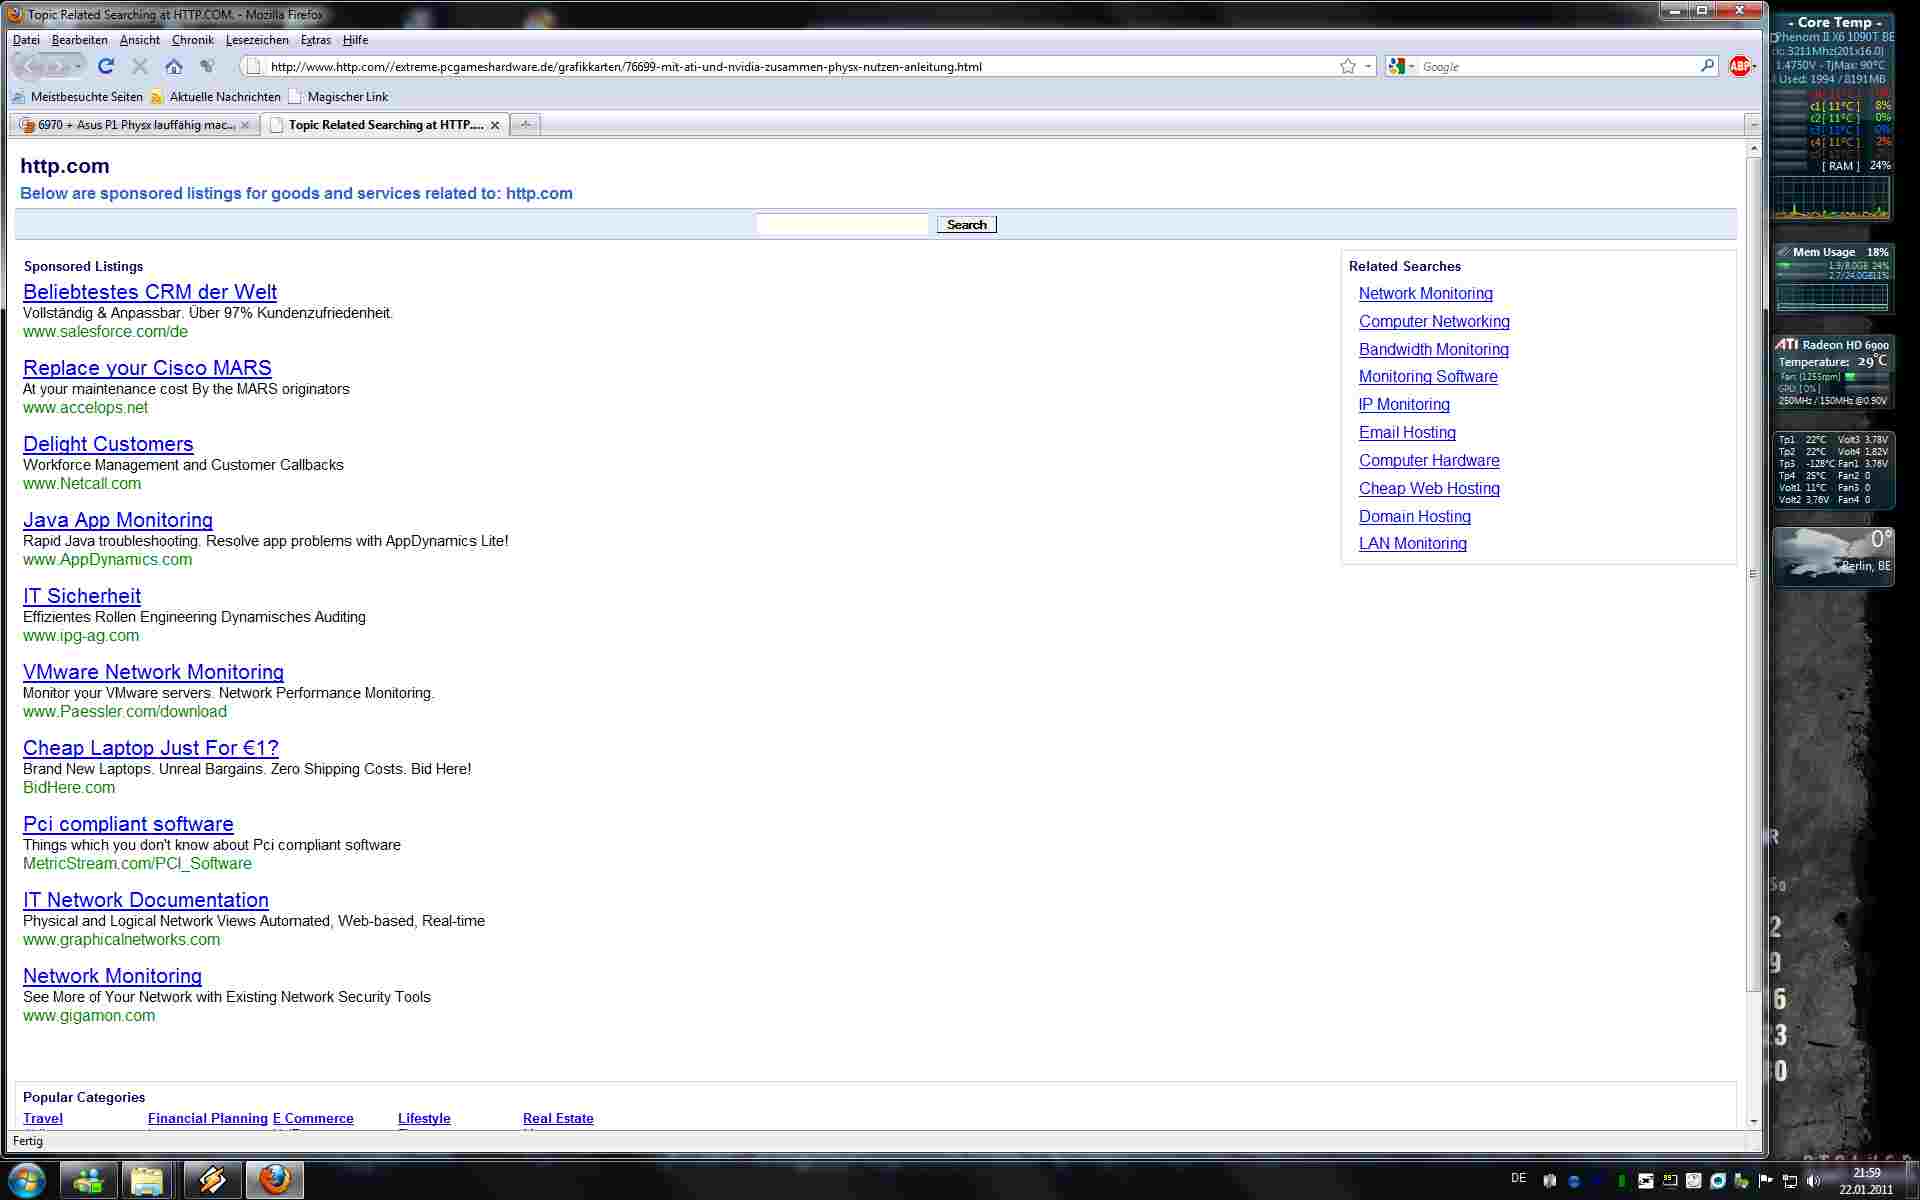
Task: Open the search engine selector dropdown
Action: (x=1402, y=66)
